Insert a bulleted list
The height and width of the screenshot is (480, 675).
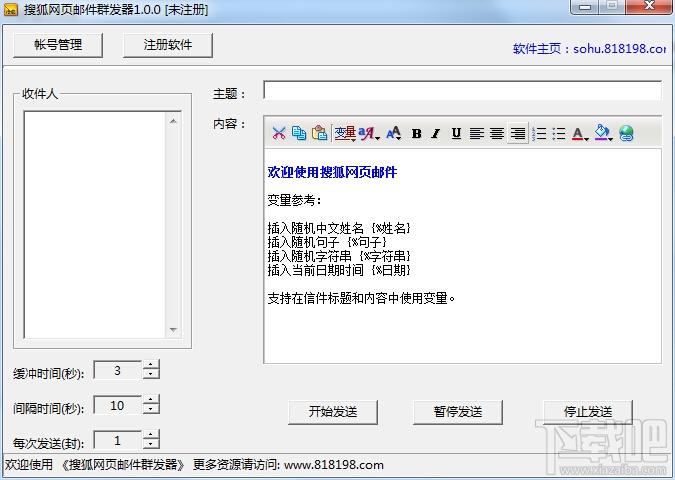tap(559, 133)
